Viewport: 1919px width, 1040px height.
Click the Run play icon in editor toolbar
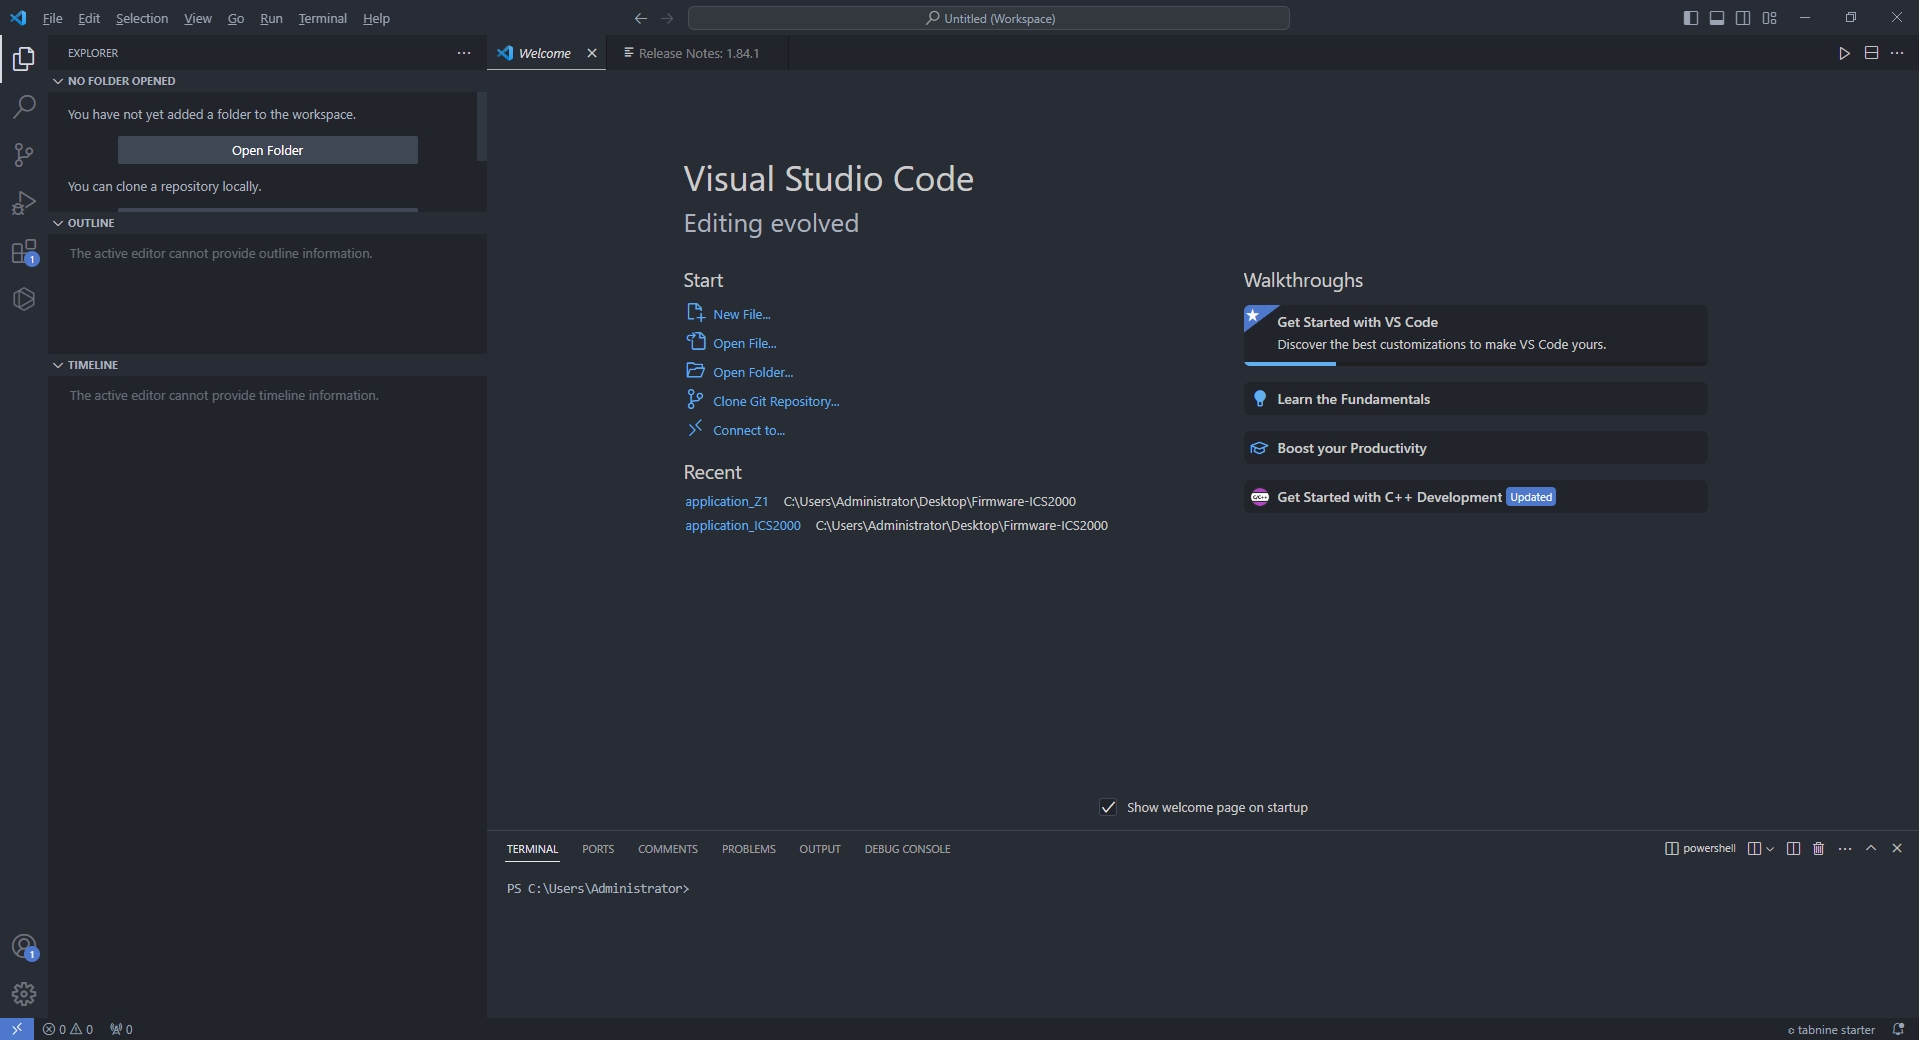[x=1844, y=53]
